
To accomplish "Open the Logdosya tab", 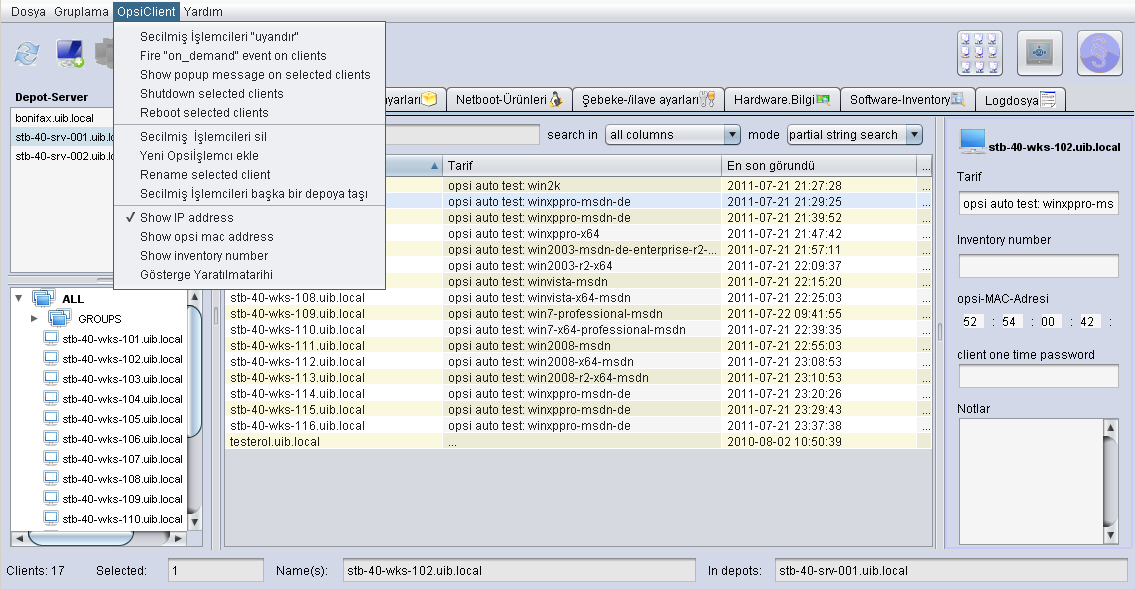I will coord(1020,100).
